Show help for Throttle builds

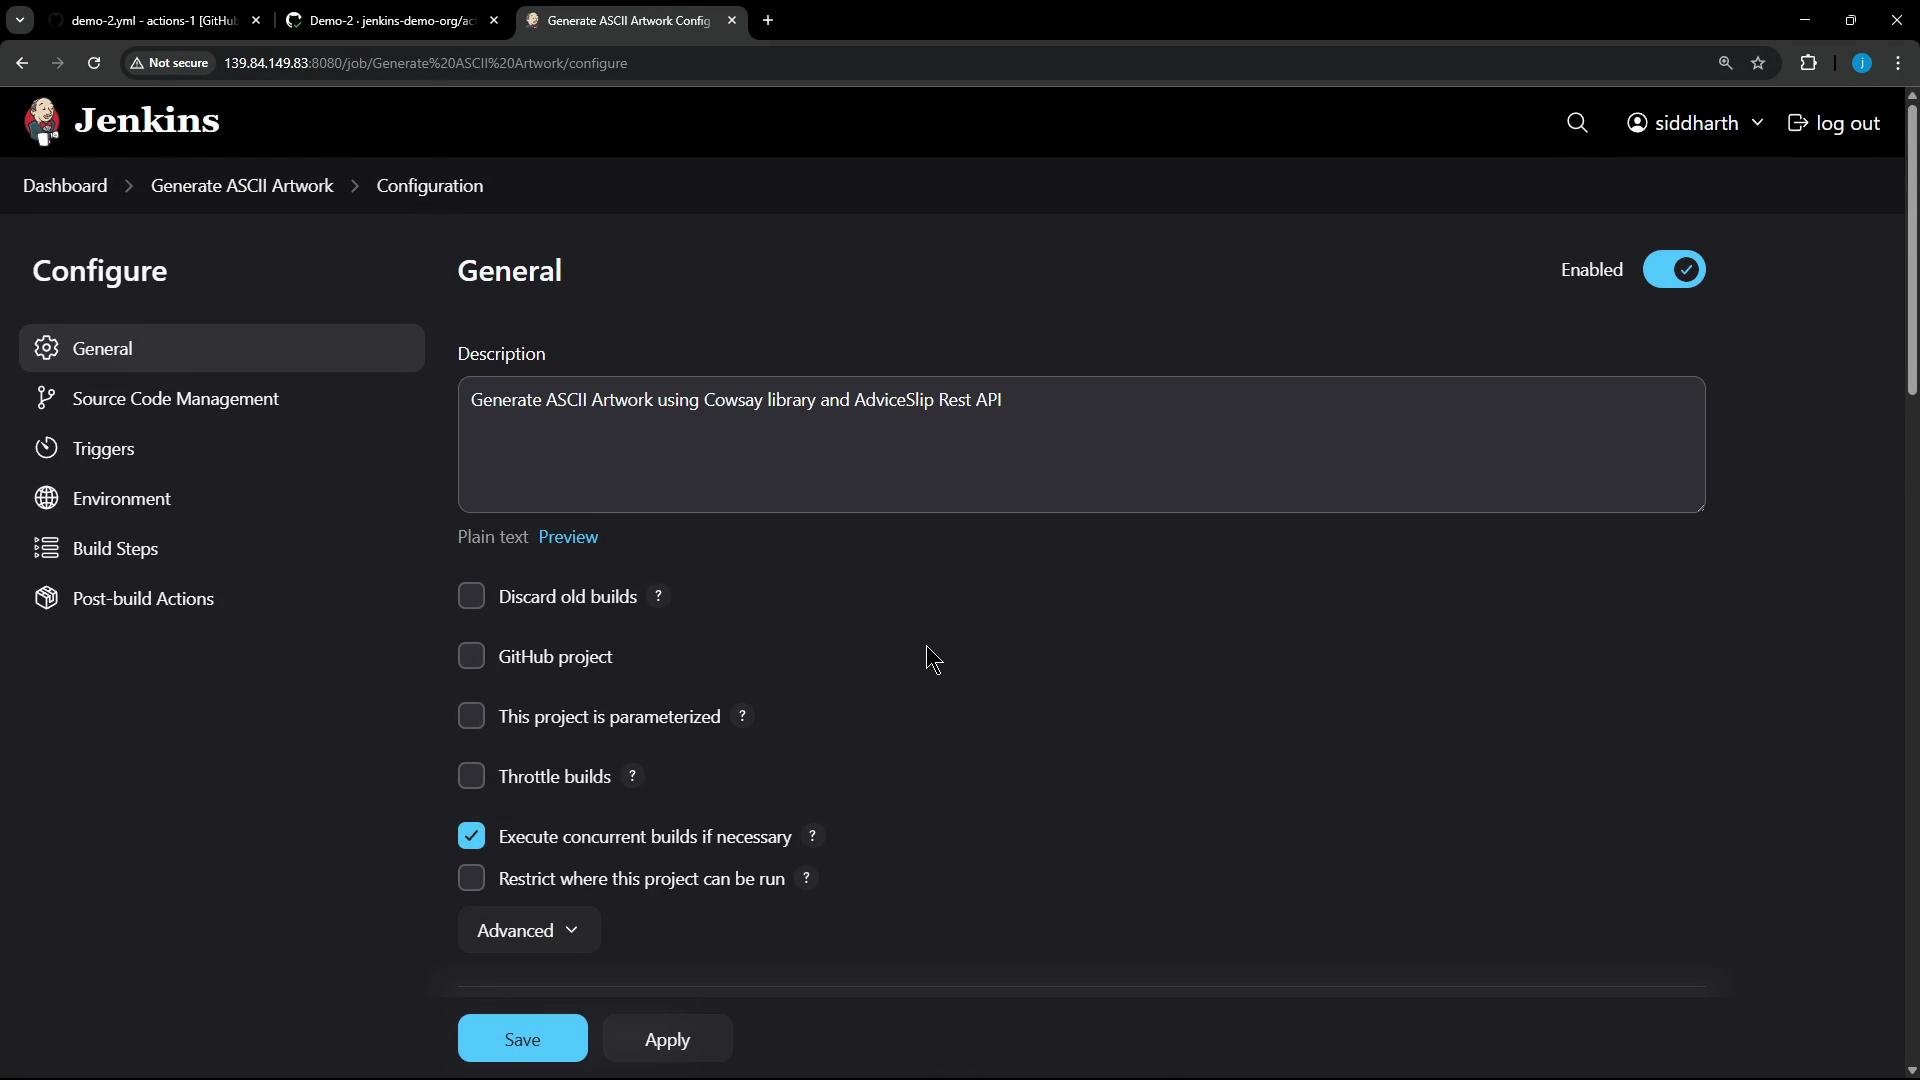[x=632, y=777]
